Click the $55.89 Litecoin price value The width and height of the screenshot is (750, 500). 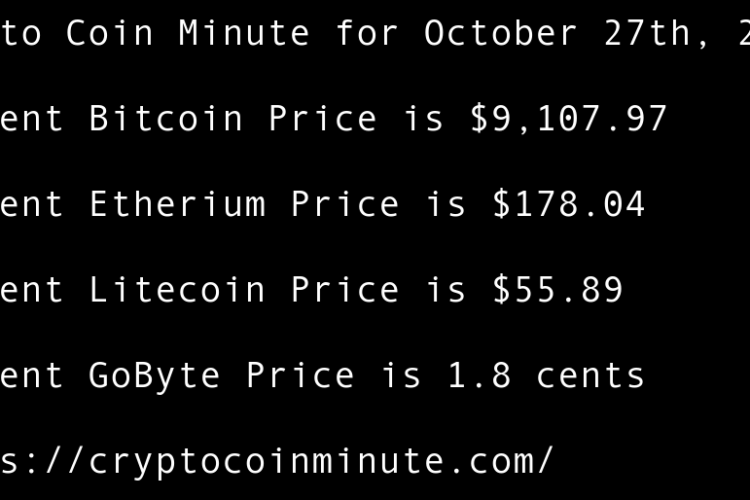point(557,290)
